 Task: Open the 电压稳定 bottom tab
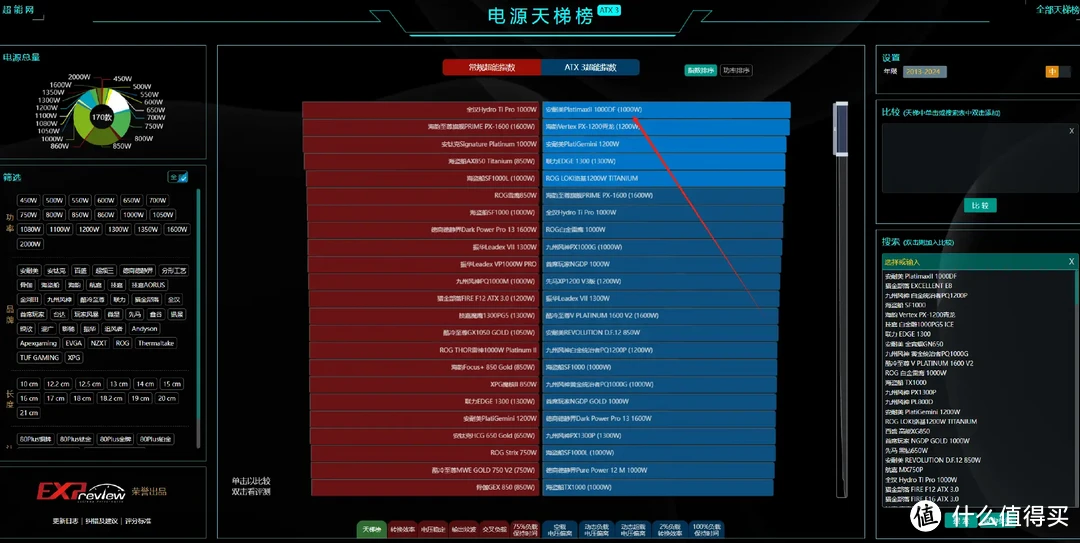coord(433,529)
